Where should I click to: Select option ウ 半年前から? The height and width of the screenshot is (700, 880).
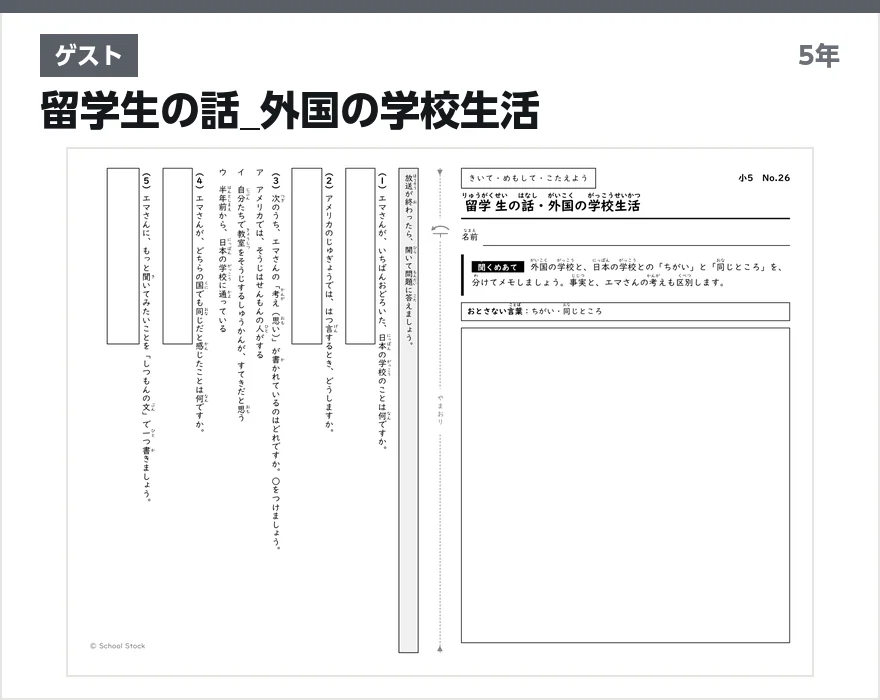223,250
